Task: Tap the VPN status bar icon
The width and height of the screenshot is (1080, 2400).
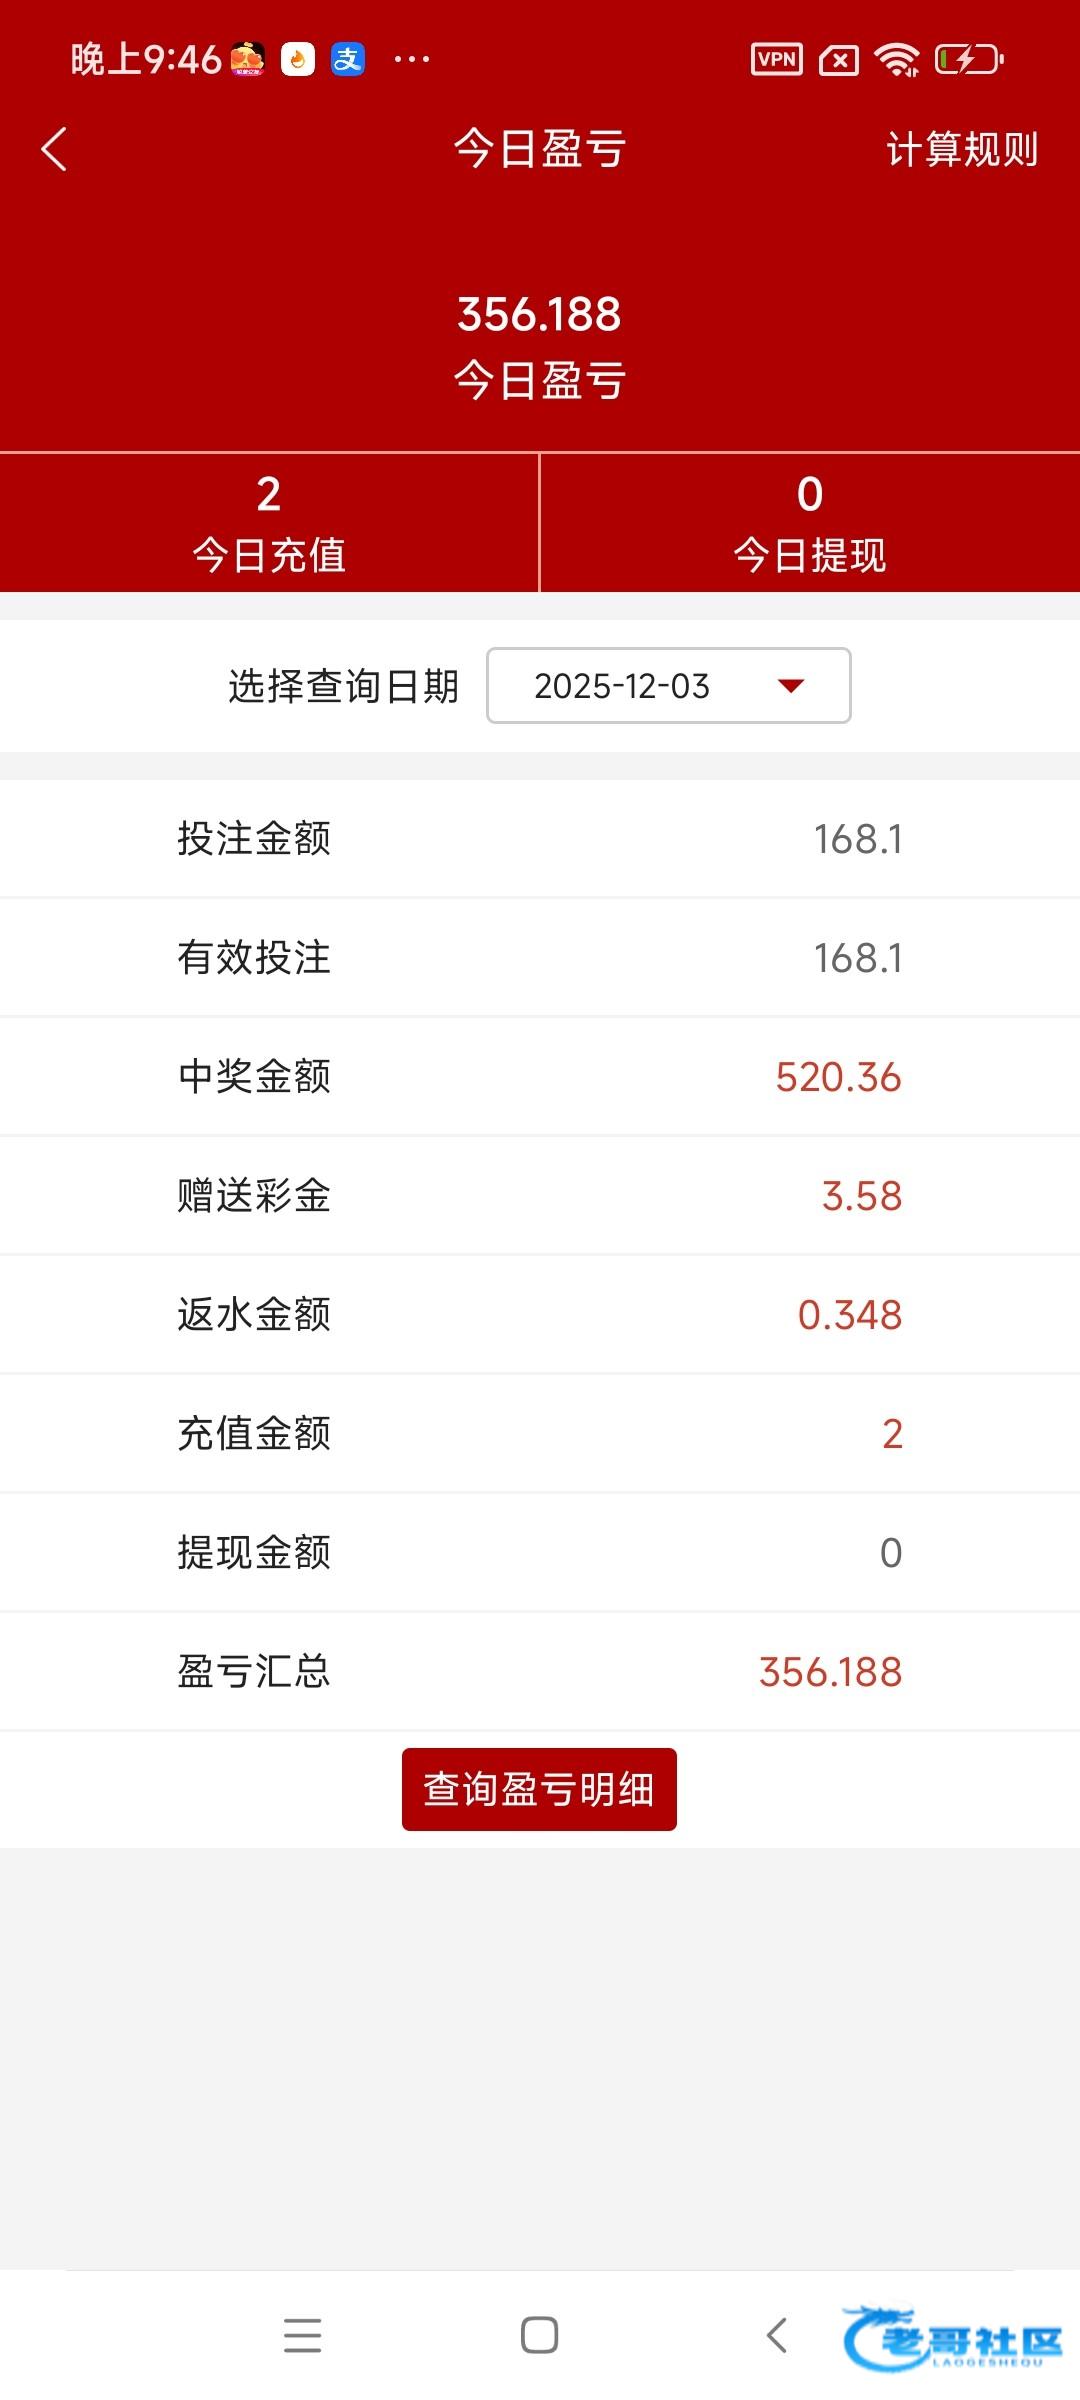Action: 776,60
